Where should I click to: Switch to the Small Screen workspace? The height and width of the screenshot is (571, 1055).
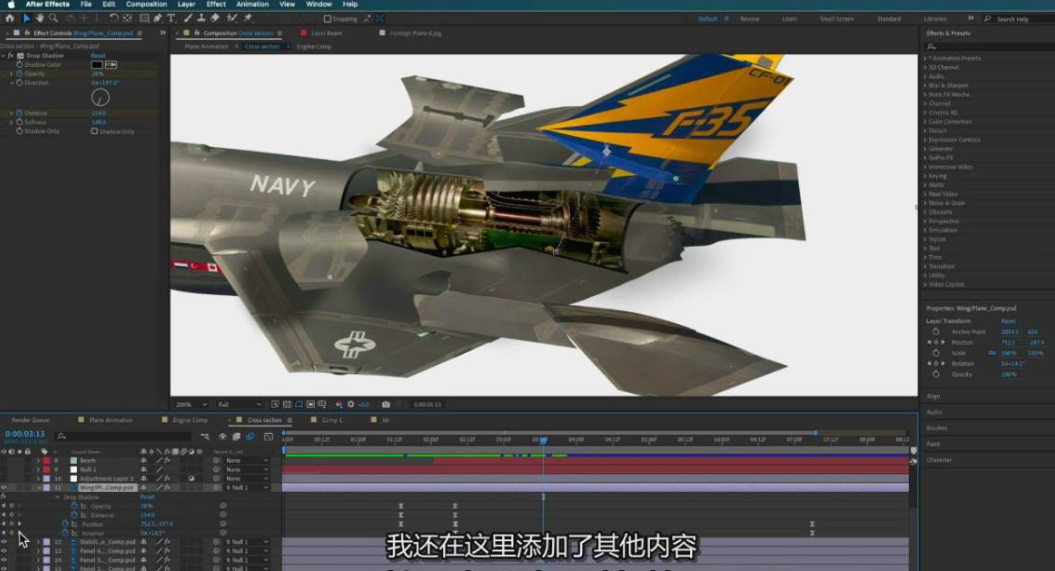coord(836,19)
